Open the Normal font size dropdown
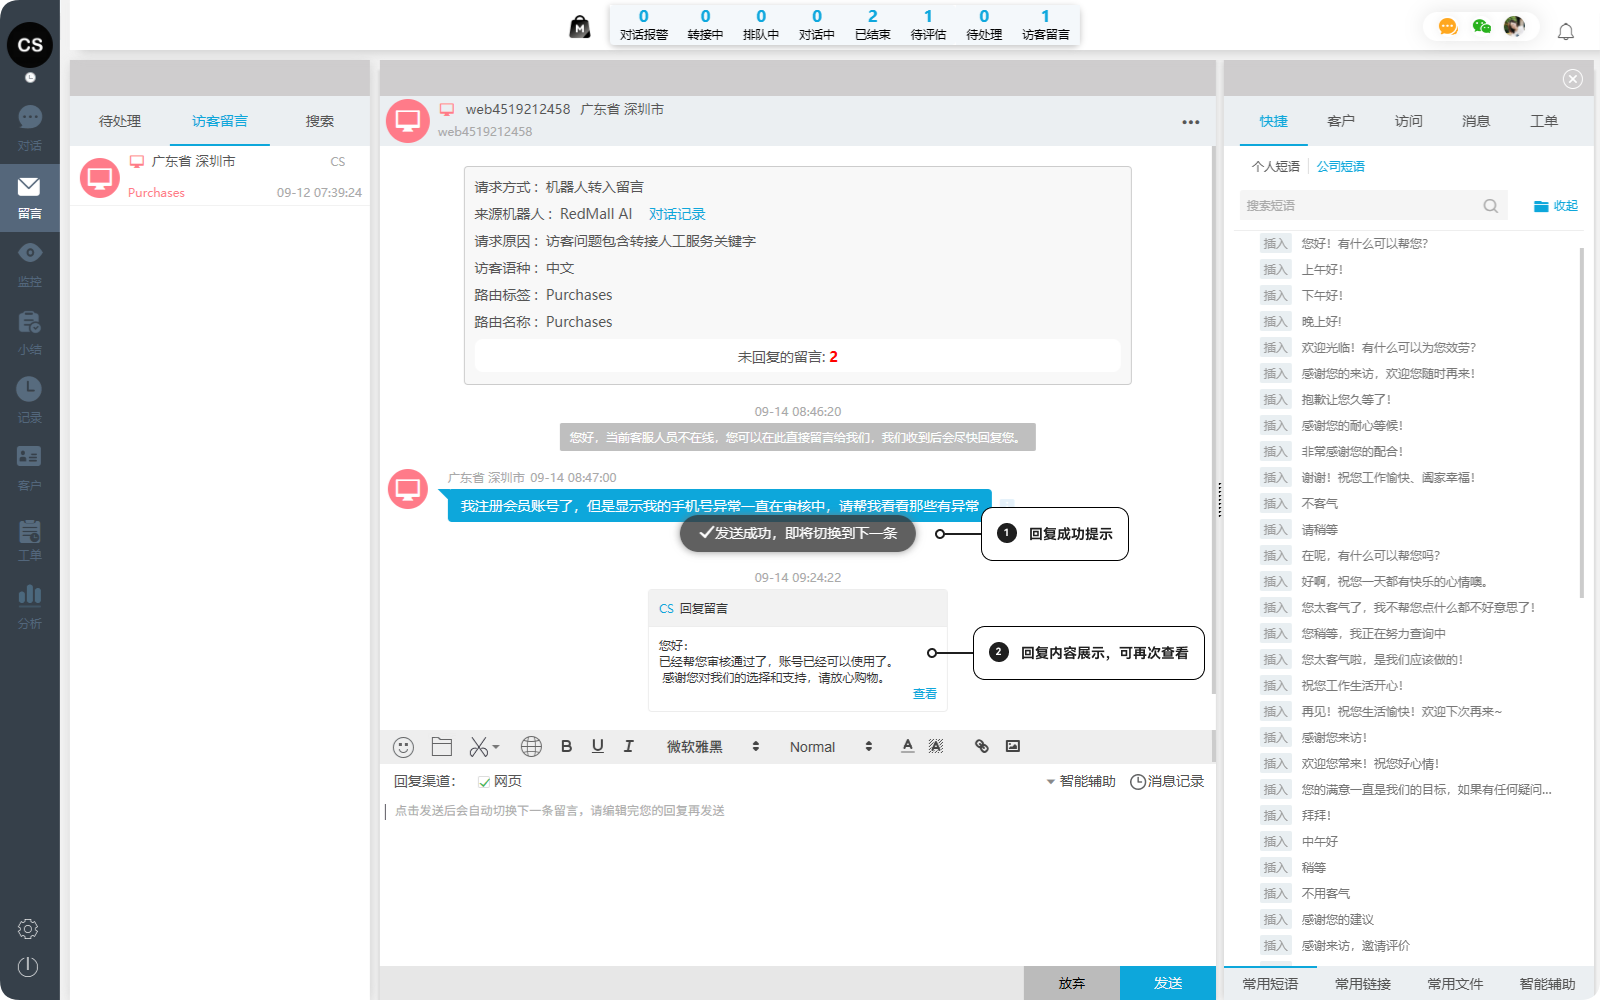The width and height of the screenshot is (1600, 1000). (x=830, y=747)
